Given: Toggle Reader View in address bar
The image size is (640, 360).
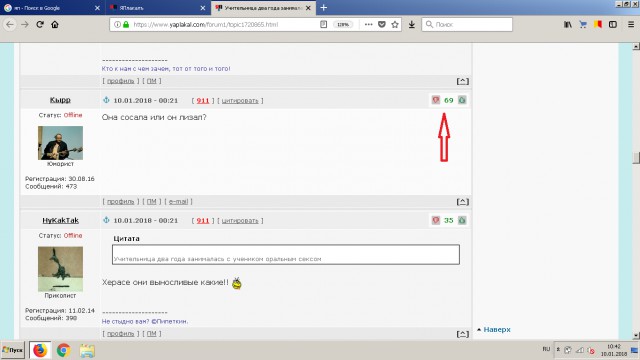Looking at the screenshot, I should [x=323, y=24].
